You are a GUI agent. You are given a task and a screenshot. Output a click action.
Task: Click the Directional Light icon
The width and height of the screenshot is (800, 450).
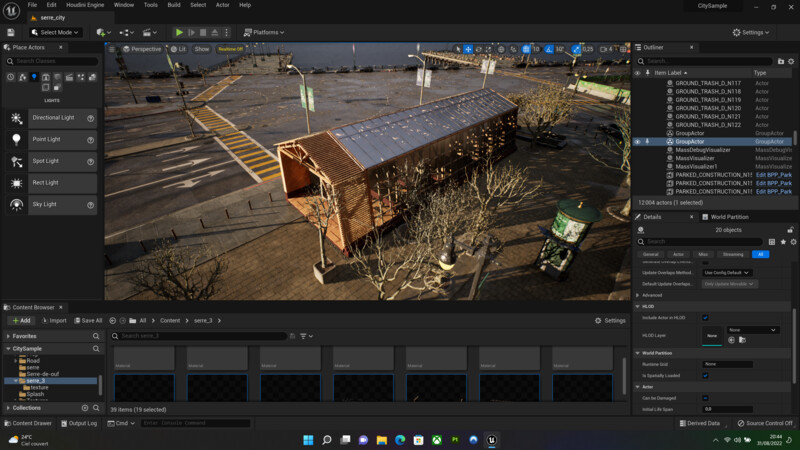(x=17, y=118)
